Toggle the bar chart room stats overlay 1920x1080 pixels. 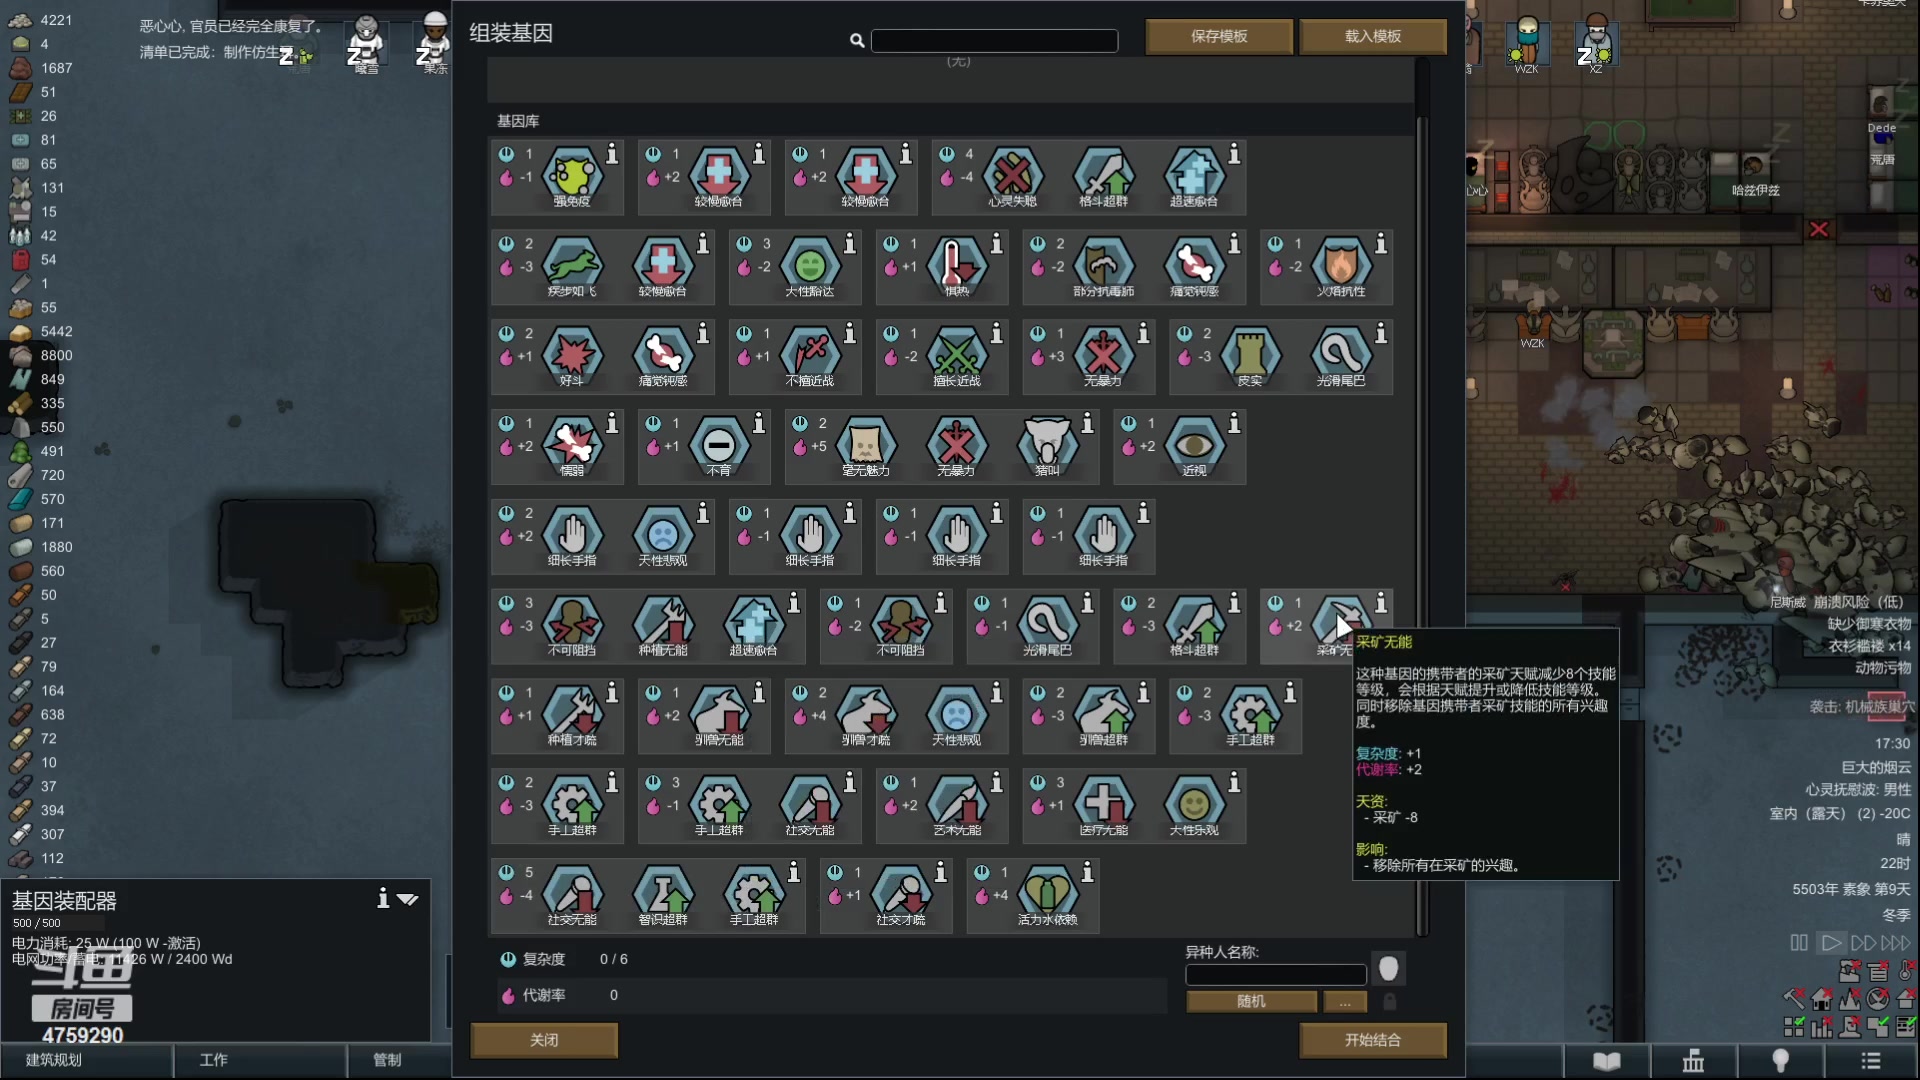tap(1822, 1026)
